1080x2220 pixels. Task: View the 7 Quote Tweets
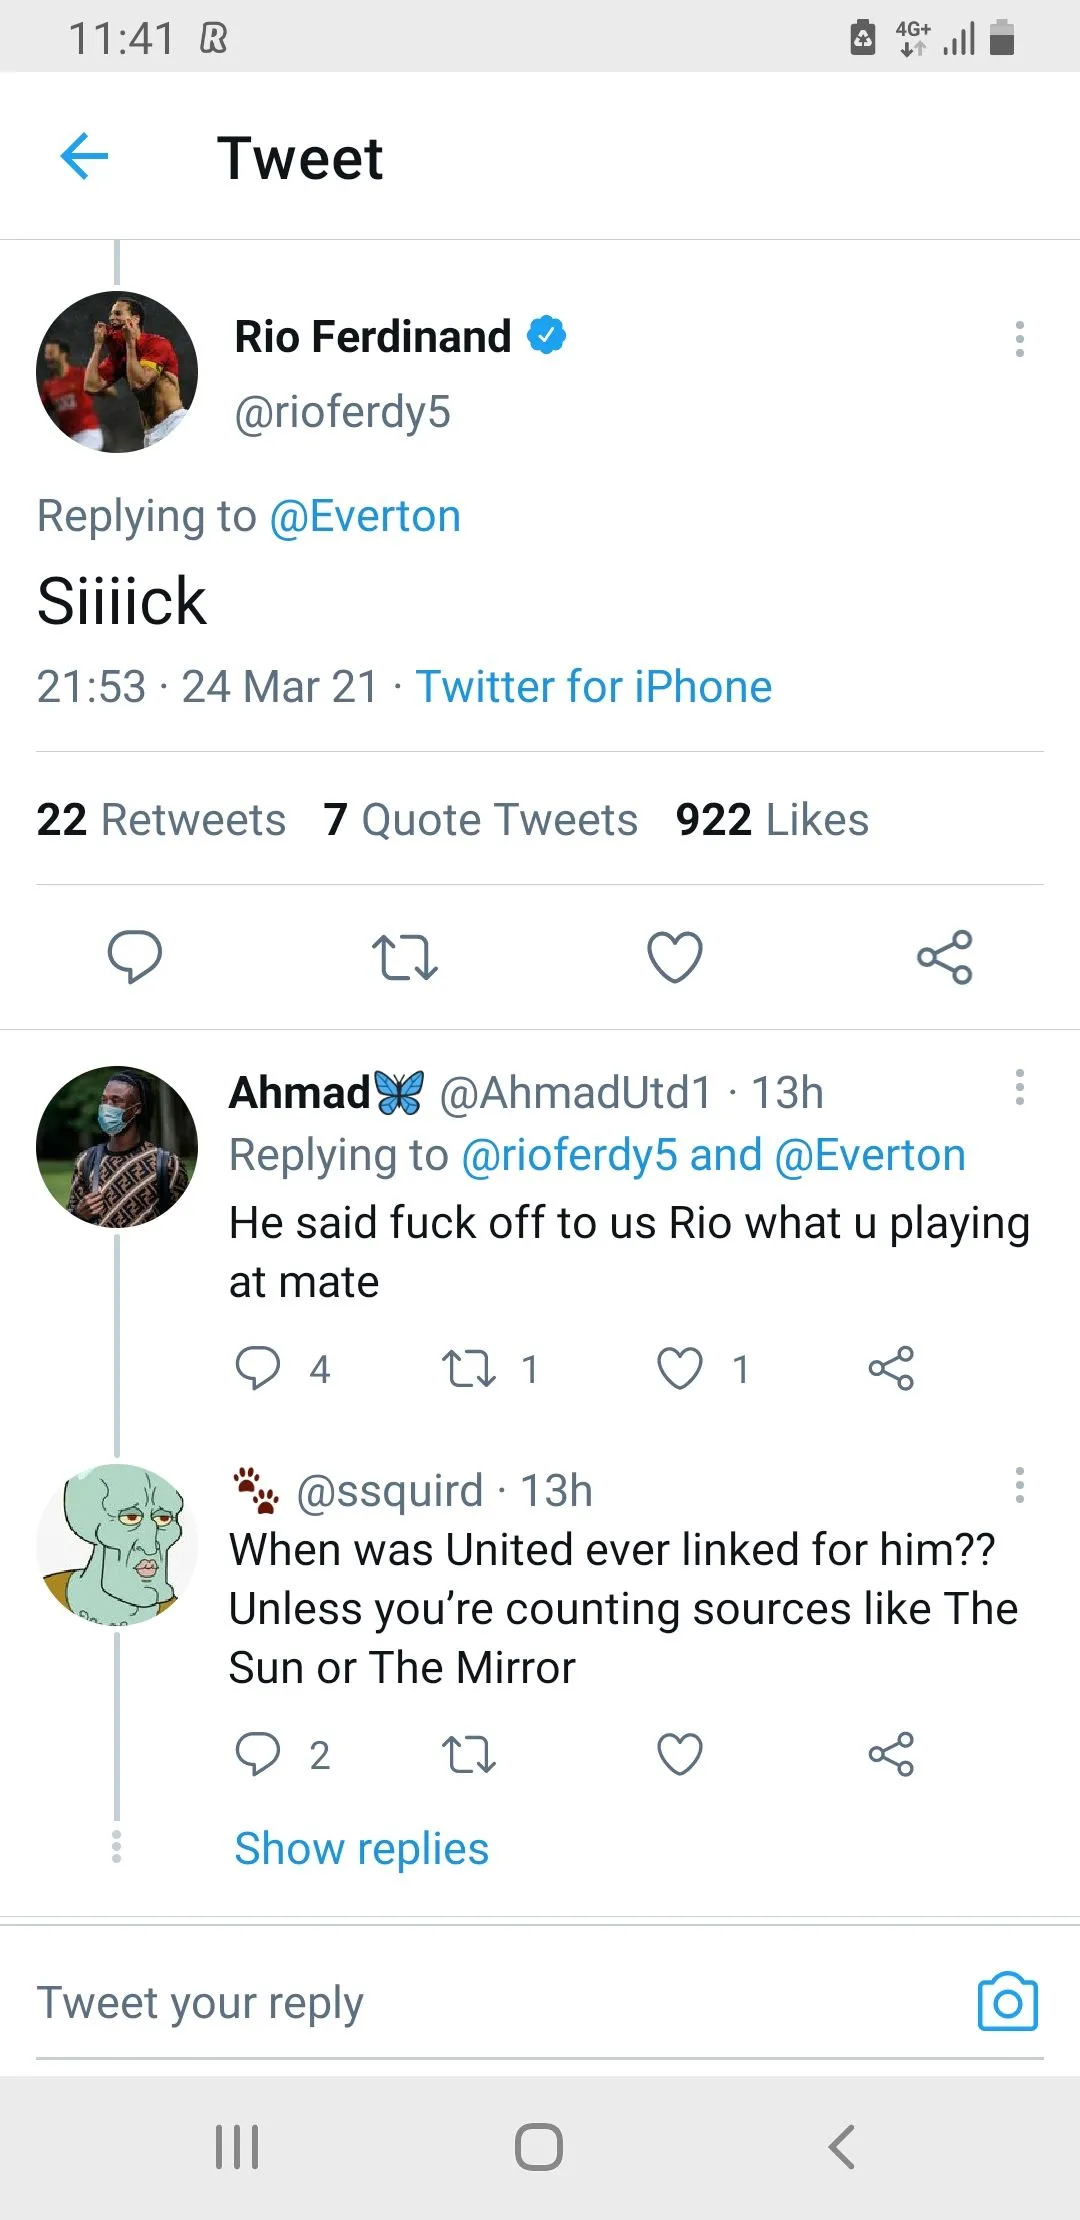[x=480, y=820]
